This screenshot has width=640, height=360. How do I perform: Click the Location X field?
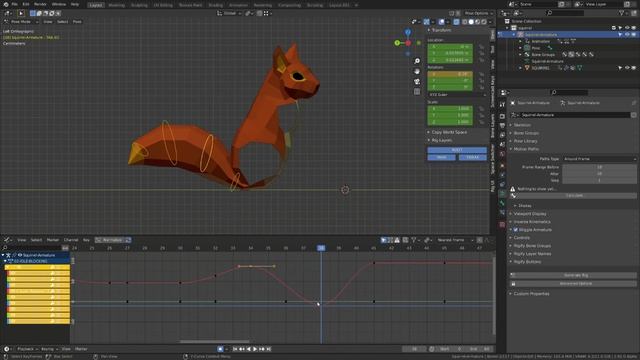[450, 47]
